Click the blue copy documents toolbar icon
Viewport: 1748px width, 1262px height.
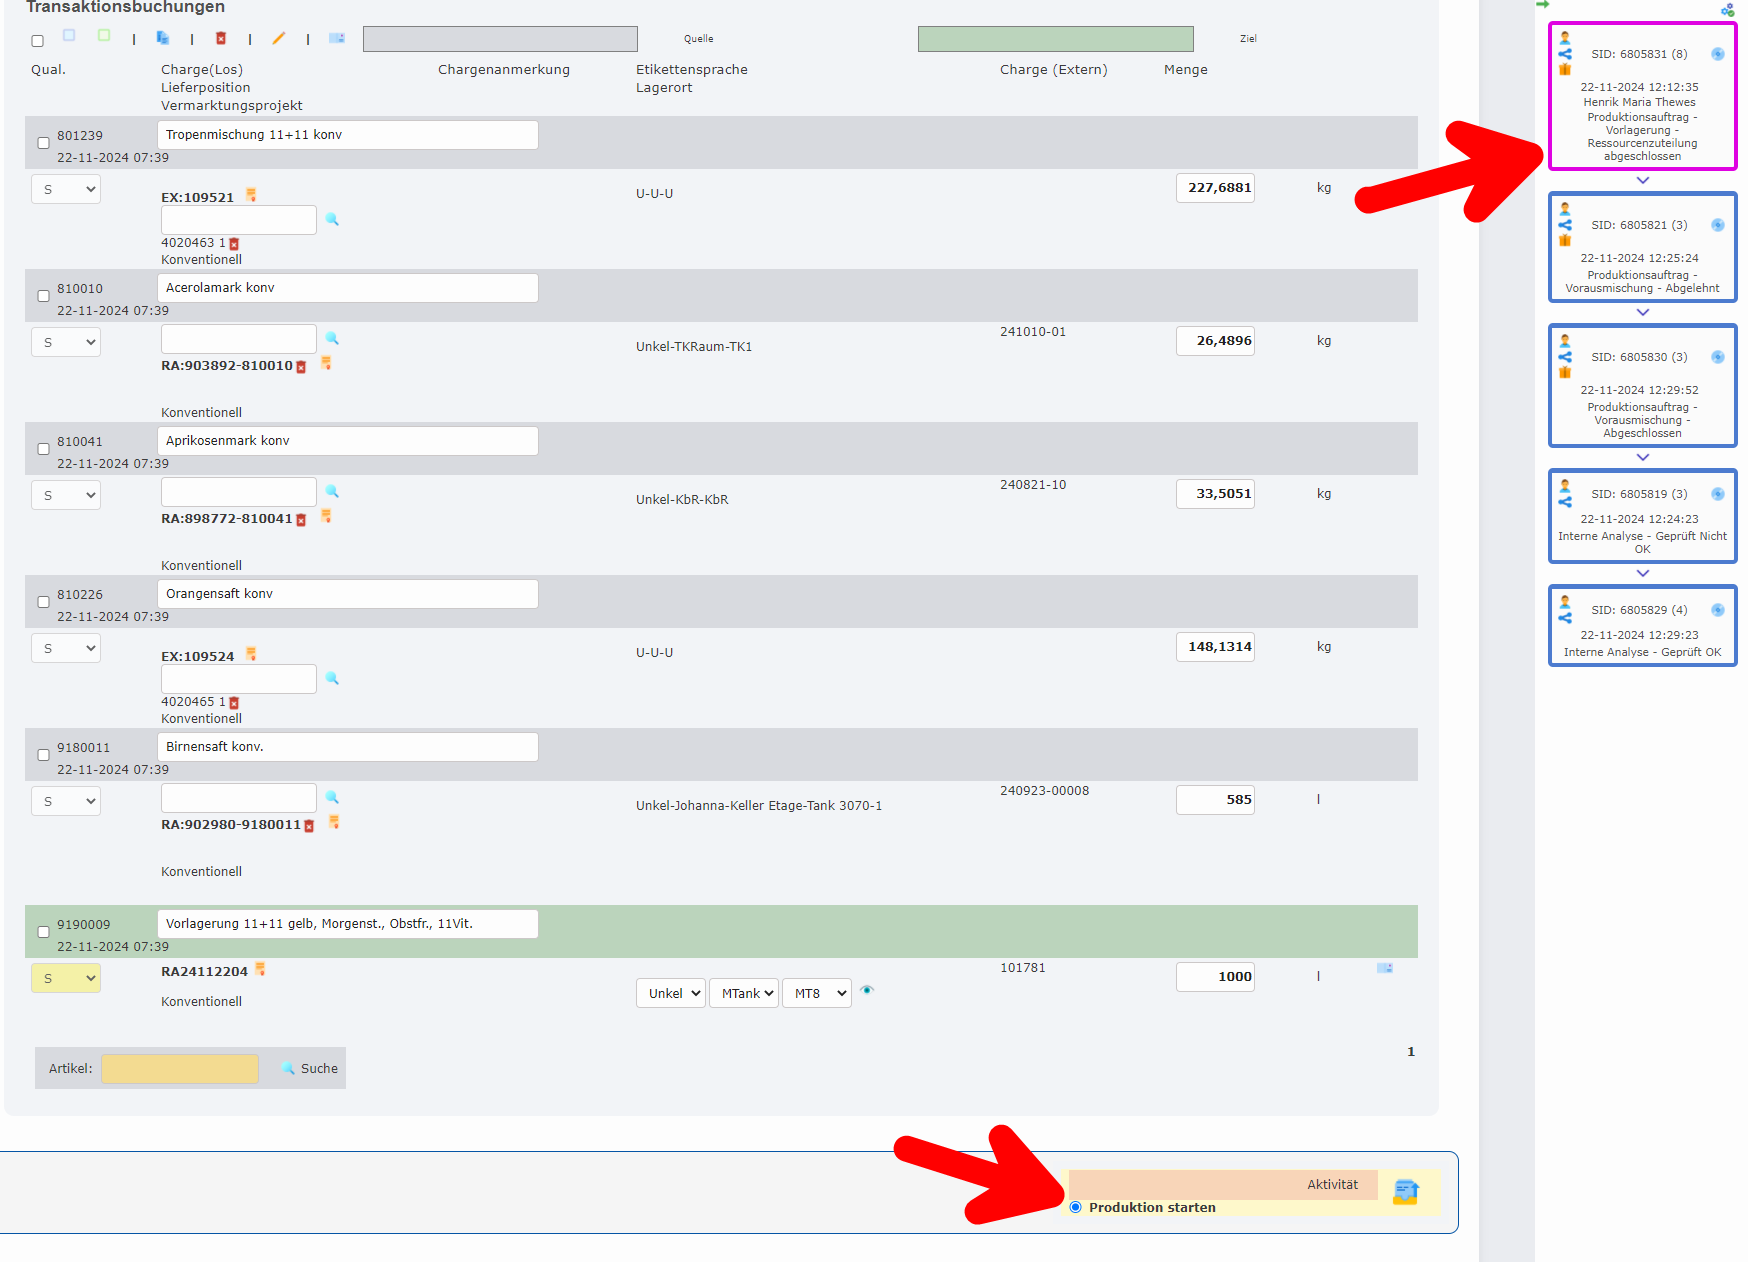pyautogui.click(x=163, y=38)
